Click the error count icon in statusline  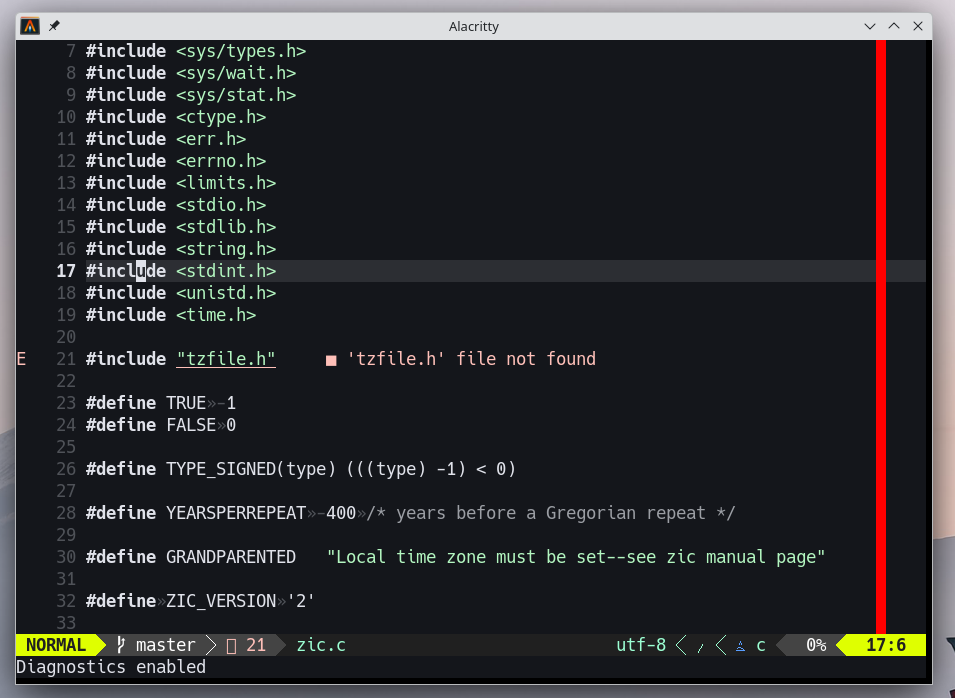pyautogui.click(x=232, y=645)
